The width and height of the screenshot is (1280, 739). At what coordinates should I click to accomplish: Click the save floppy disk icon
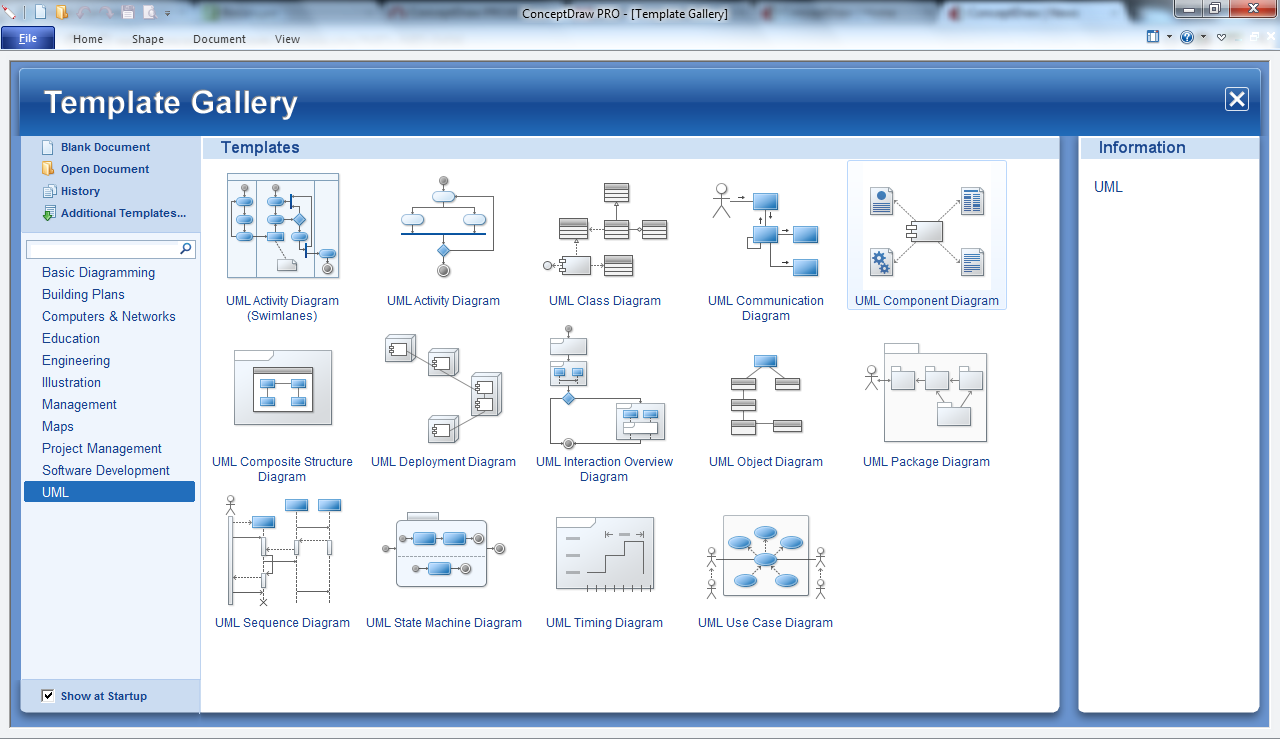[x=128, y=13]
